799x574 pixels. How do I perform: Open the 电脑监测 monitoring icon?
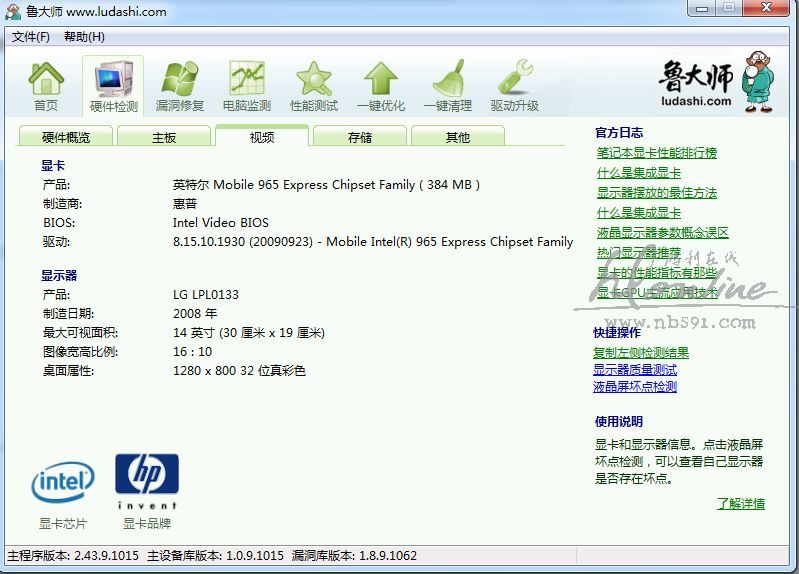(247, 86)
